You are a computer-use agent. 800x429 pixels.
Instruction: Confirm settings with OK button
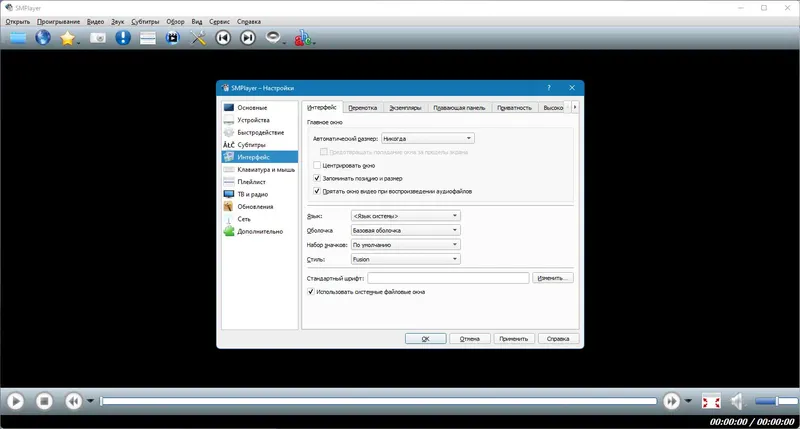pyautogui.click(x=426, y=339)
